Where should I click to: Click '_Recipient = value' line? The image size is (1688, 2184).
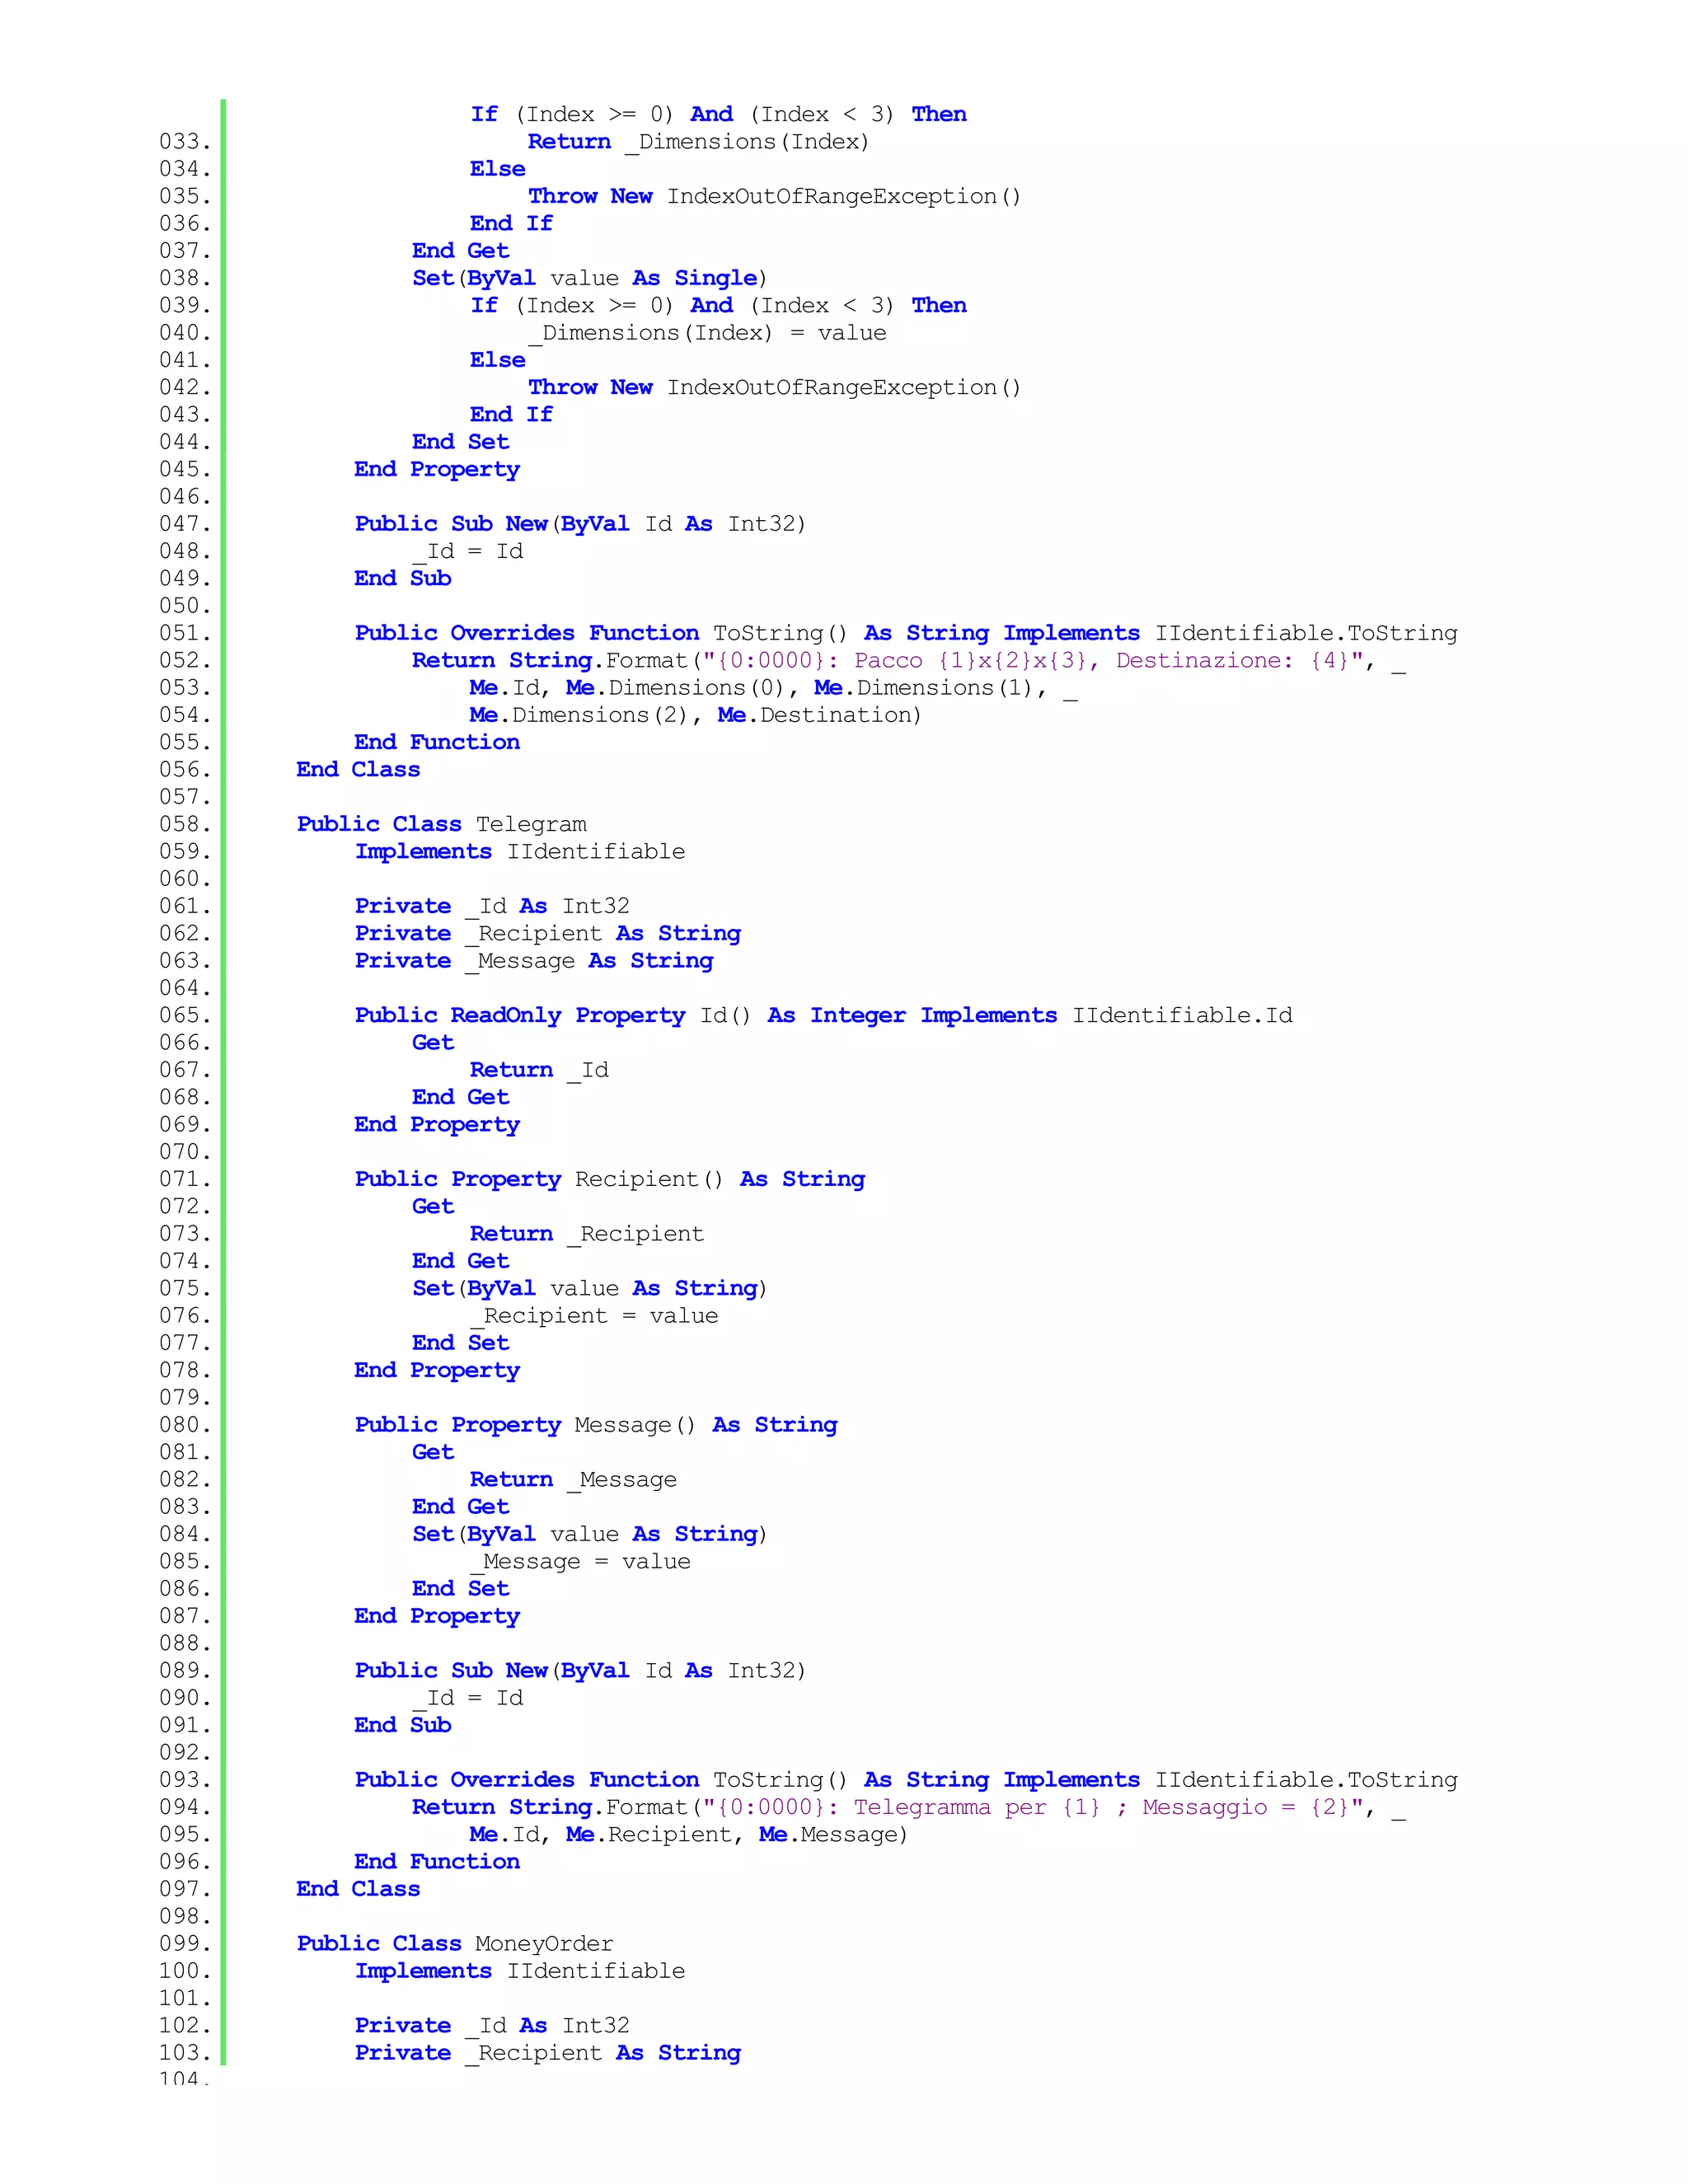coord(594,1316)
